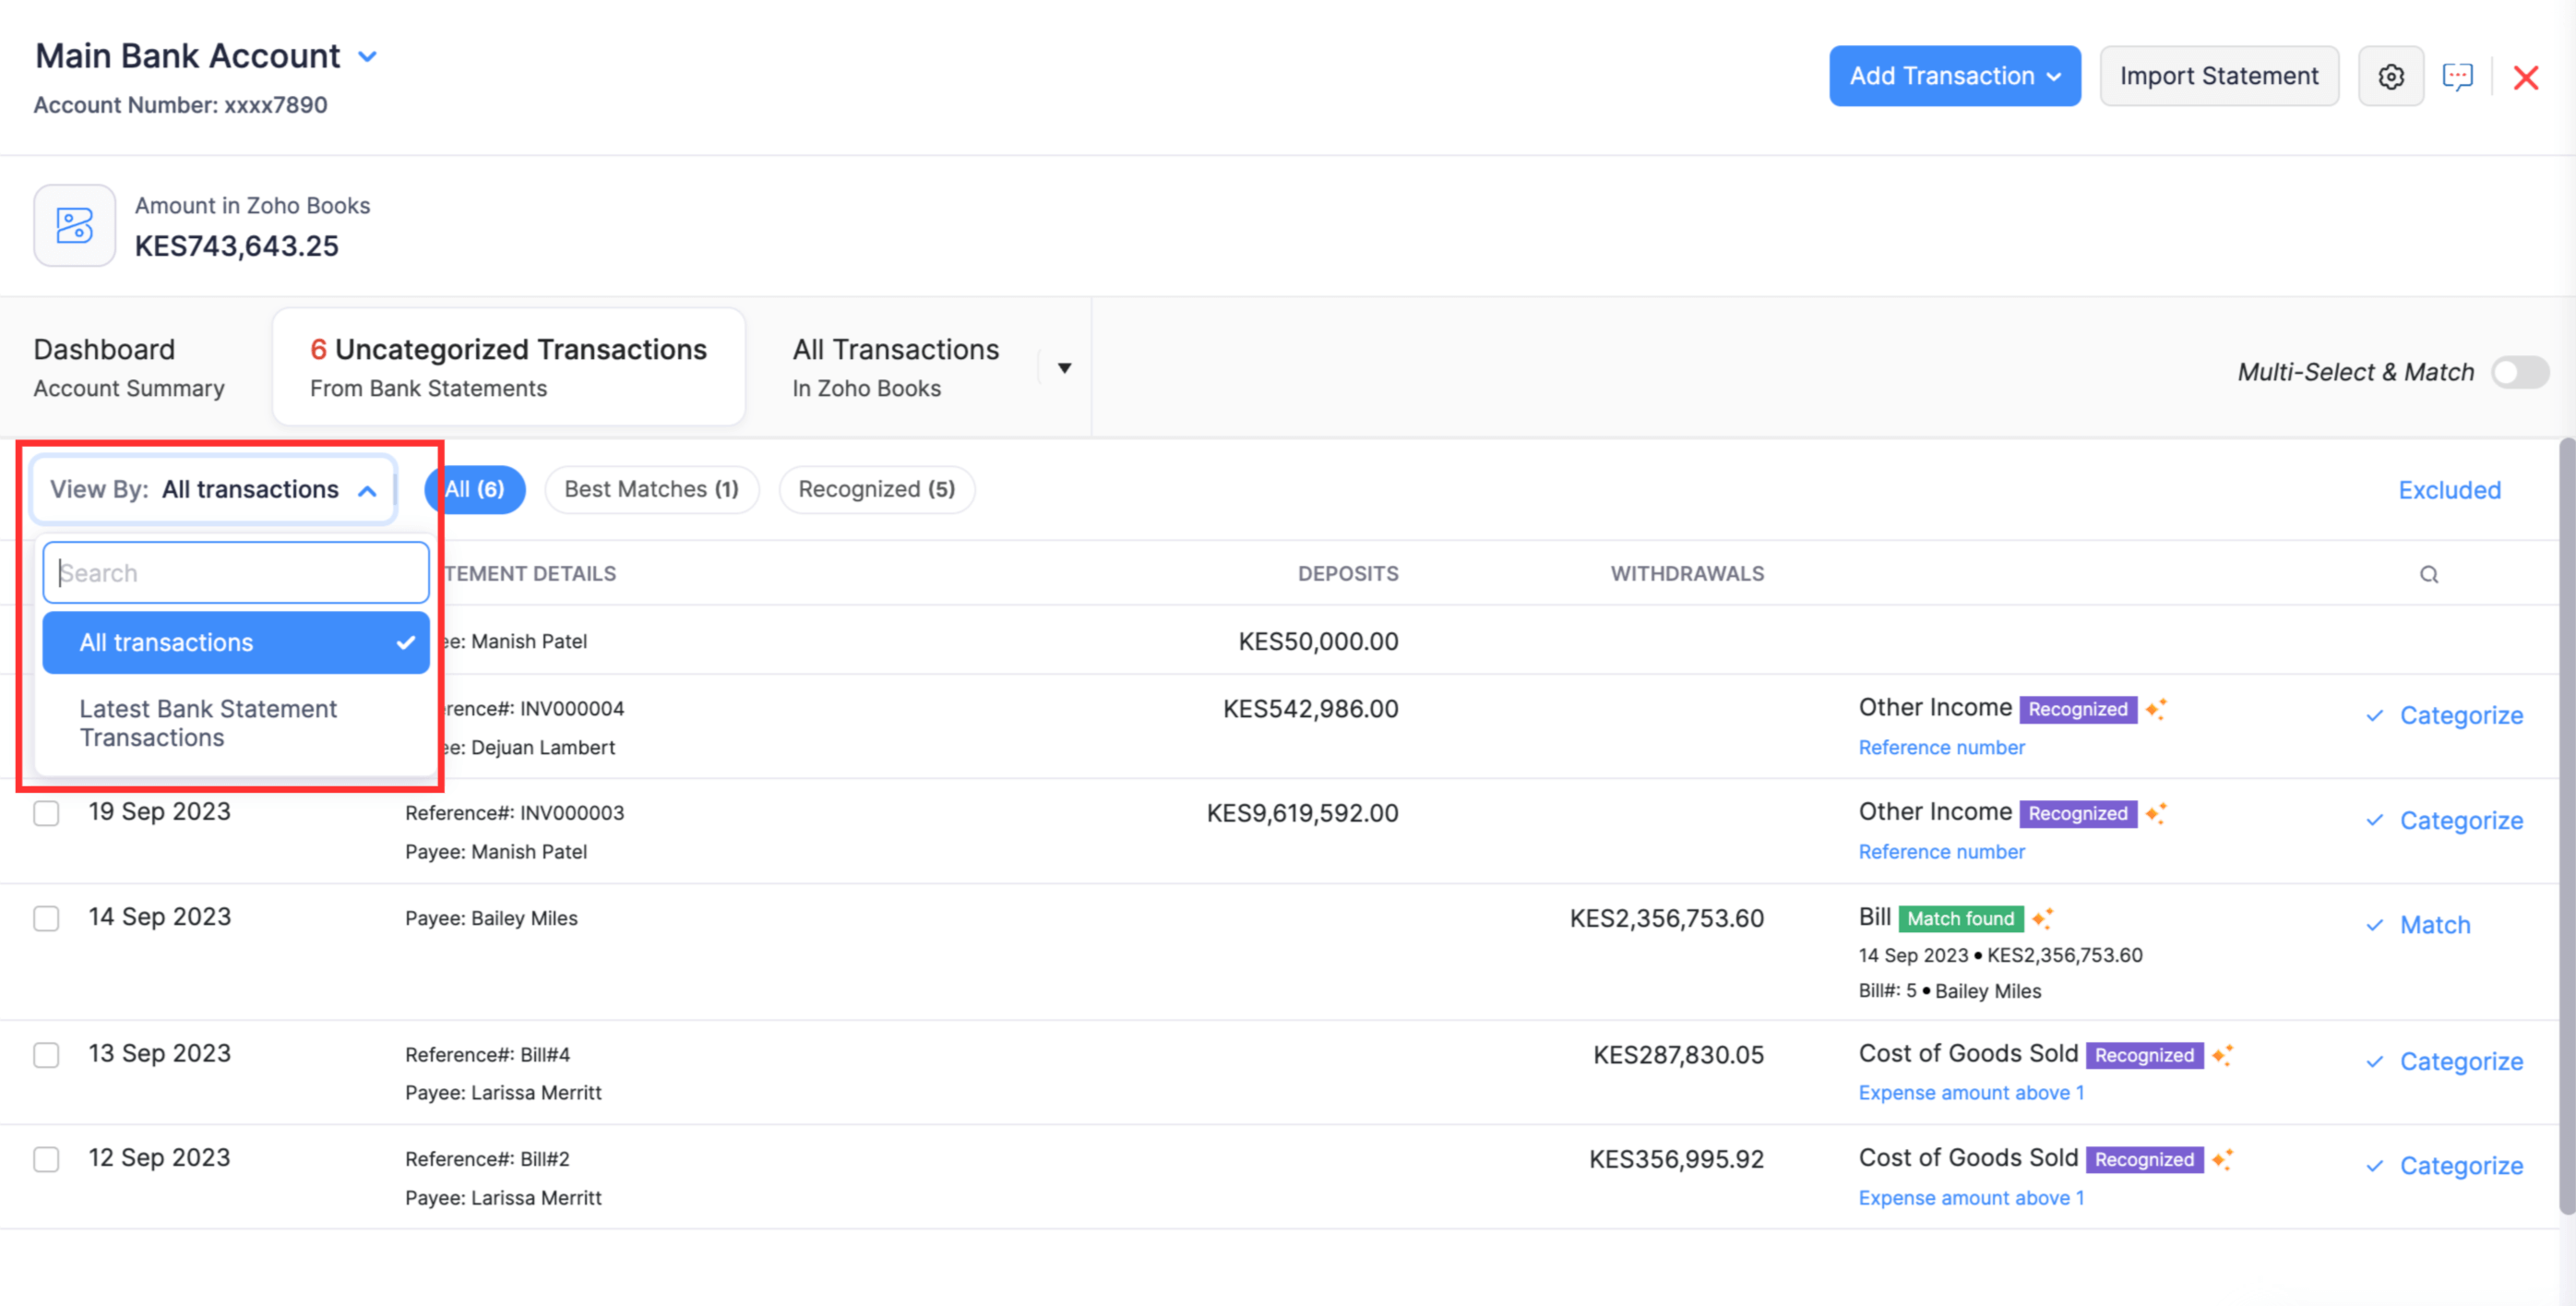The height and width of the screenshot is (1306, 2576).
Task: Click the checkmark next to Match for Bailey Miles
Action: click(2375, 925)
